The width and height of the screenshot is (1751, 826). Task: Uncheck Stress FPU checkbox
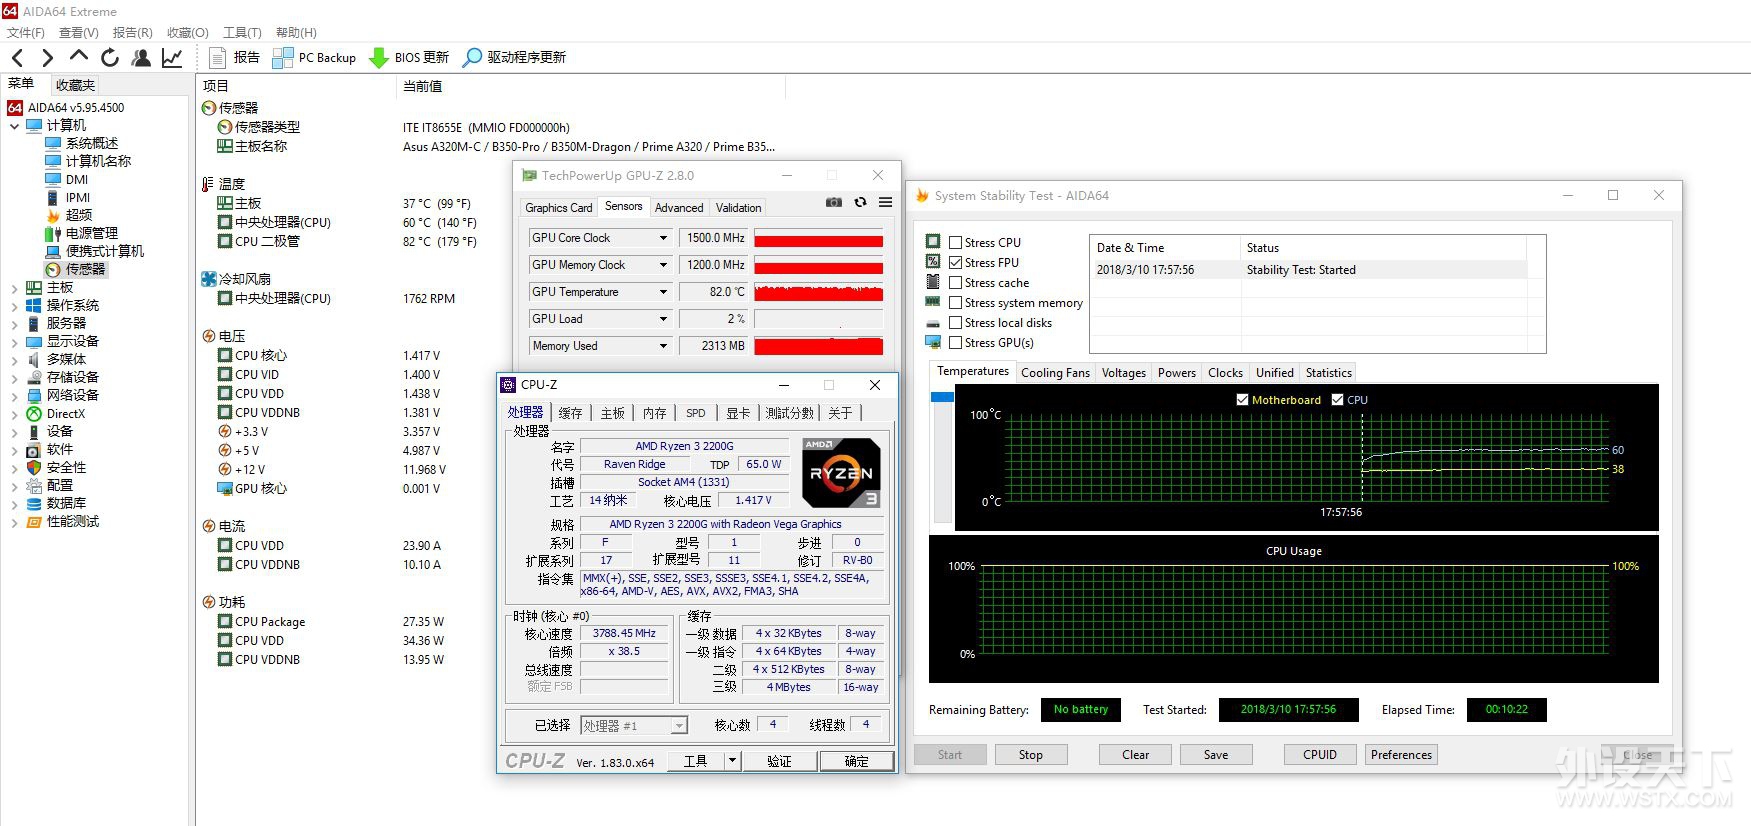point(955,262)
